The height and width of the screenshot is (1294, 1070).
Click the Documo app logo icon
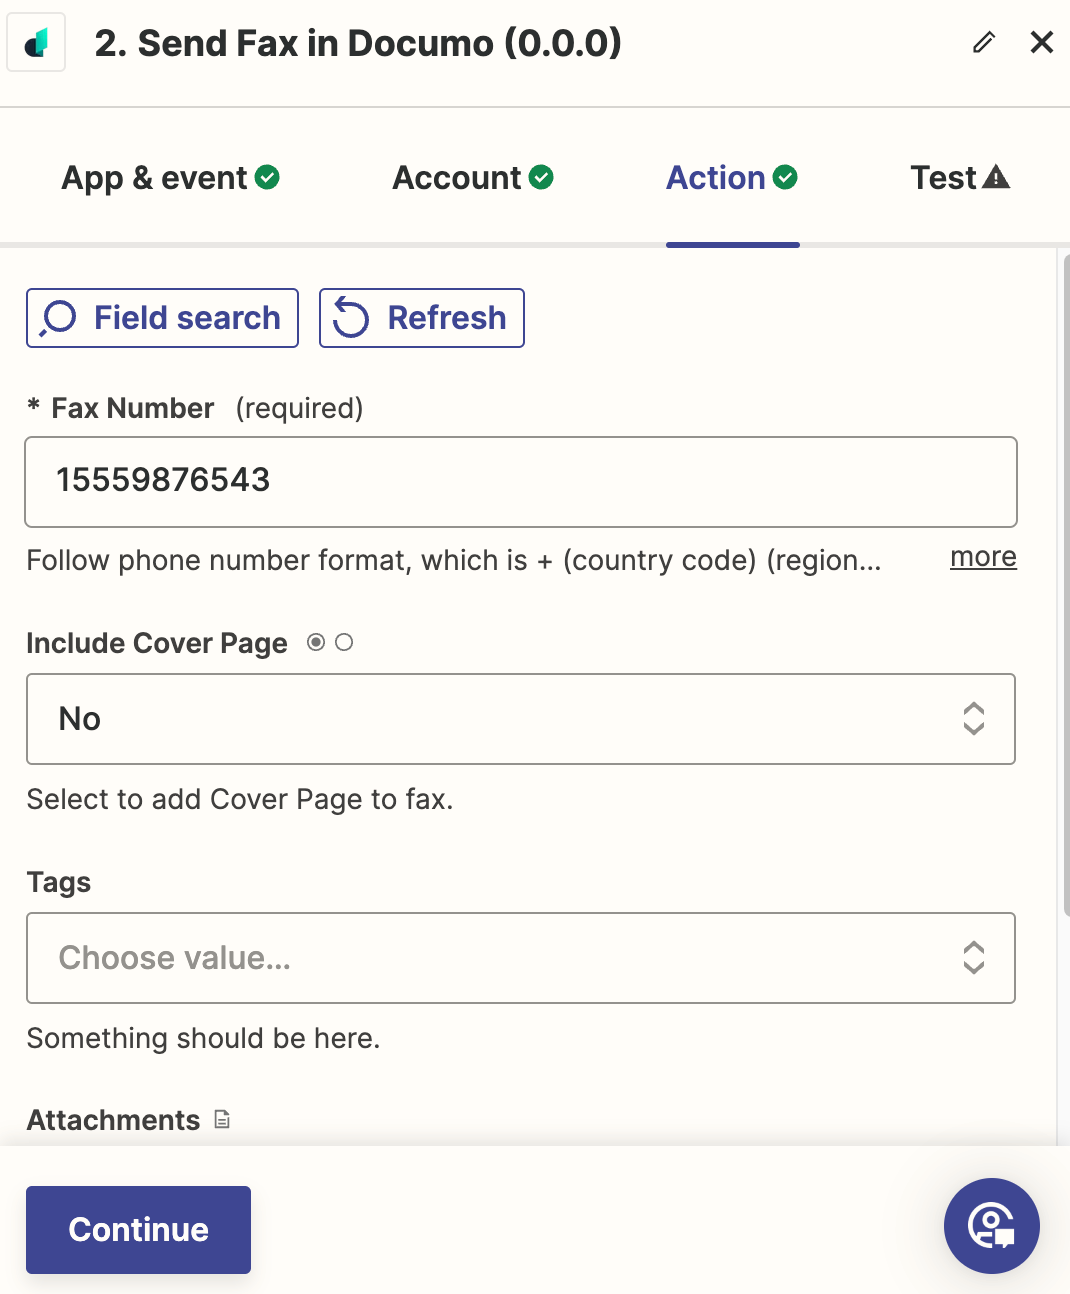[x=36, y=43]
